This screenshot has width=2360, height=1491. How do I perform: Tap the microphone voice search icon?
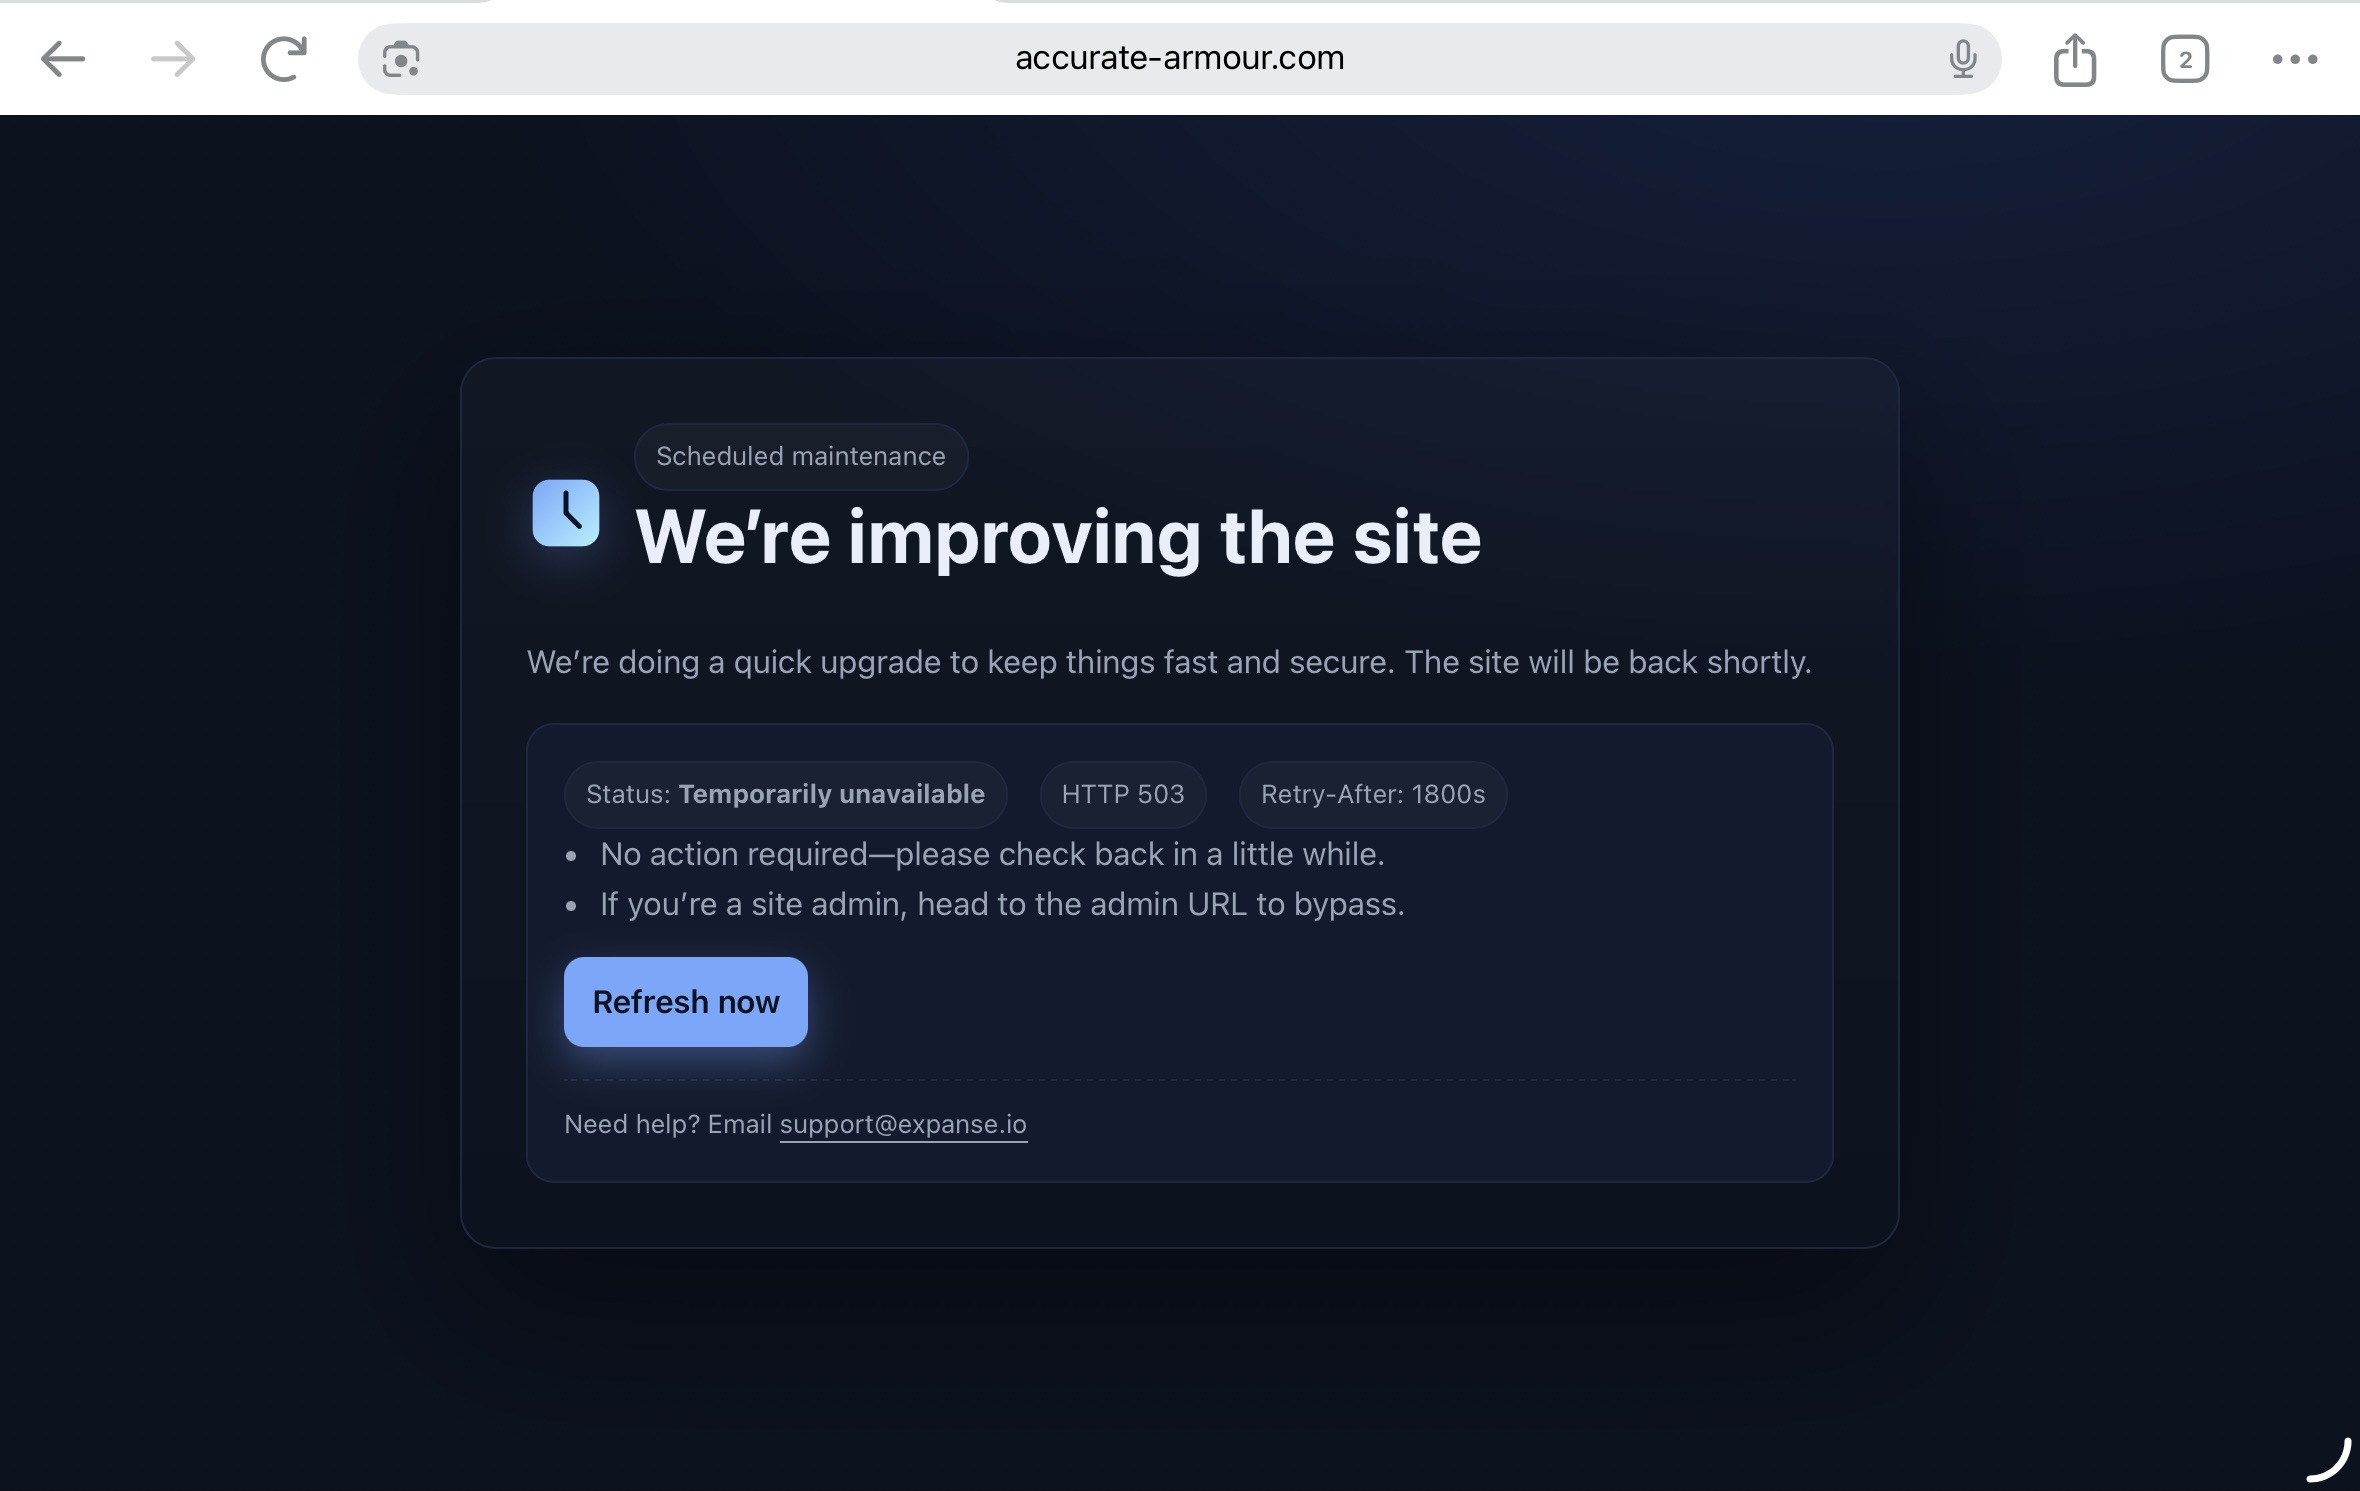[x=1962, y=59]
